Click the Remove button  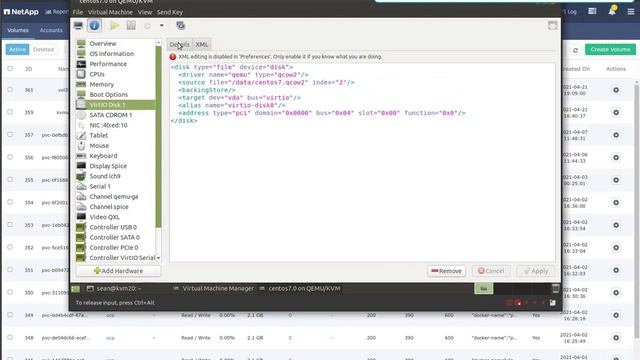(447, 271)
